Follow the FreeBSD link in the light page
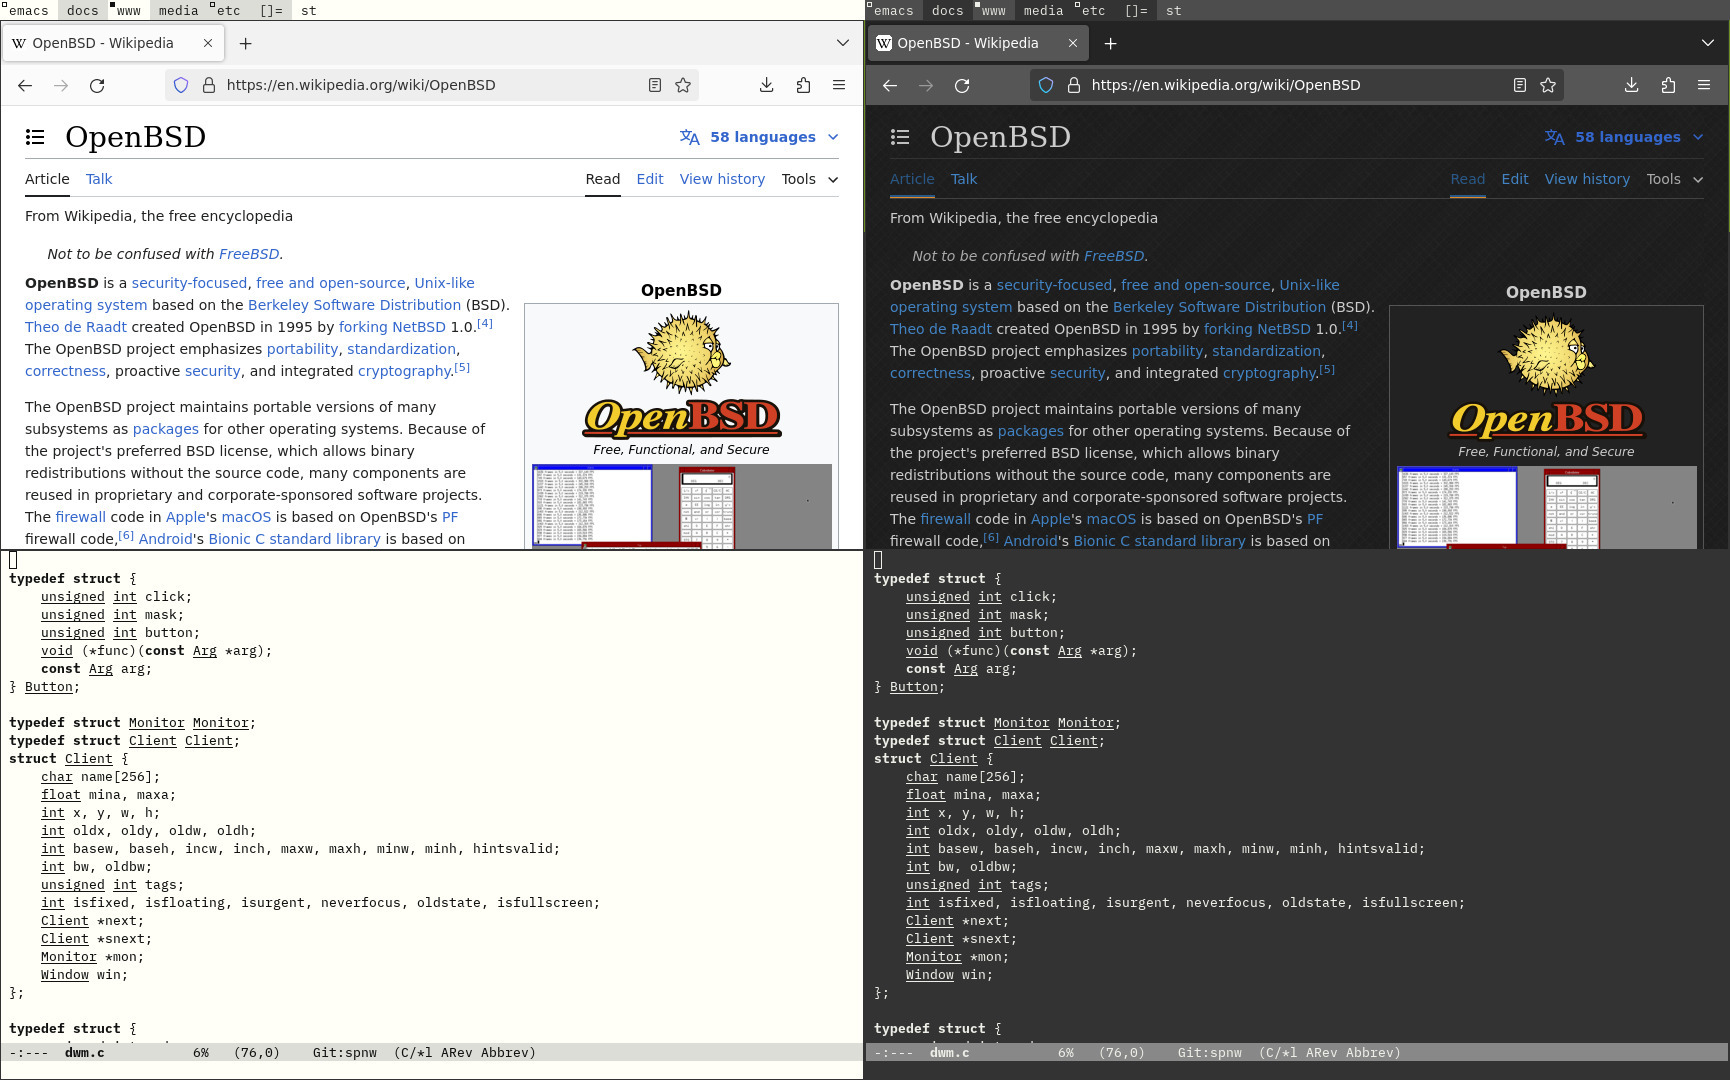Image resolution: width=1730 pixels, height=1080 pixels. click(249, 254)
